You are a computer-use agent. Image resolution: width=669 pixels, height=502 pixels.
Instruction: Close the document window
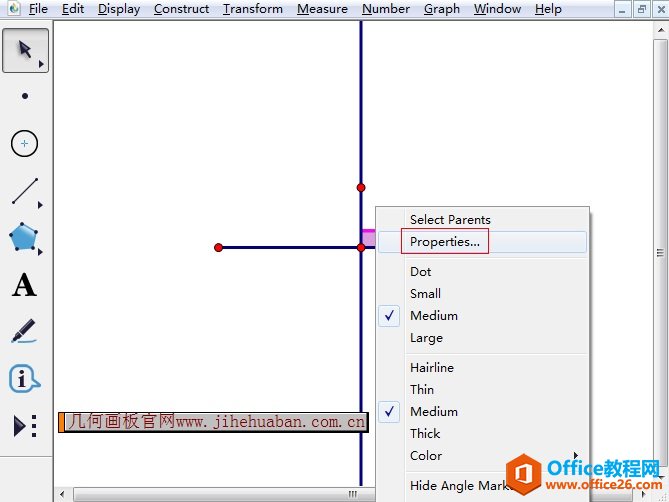[x=660, y=9]
